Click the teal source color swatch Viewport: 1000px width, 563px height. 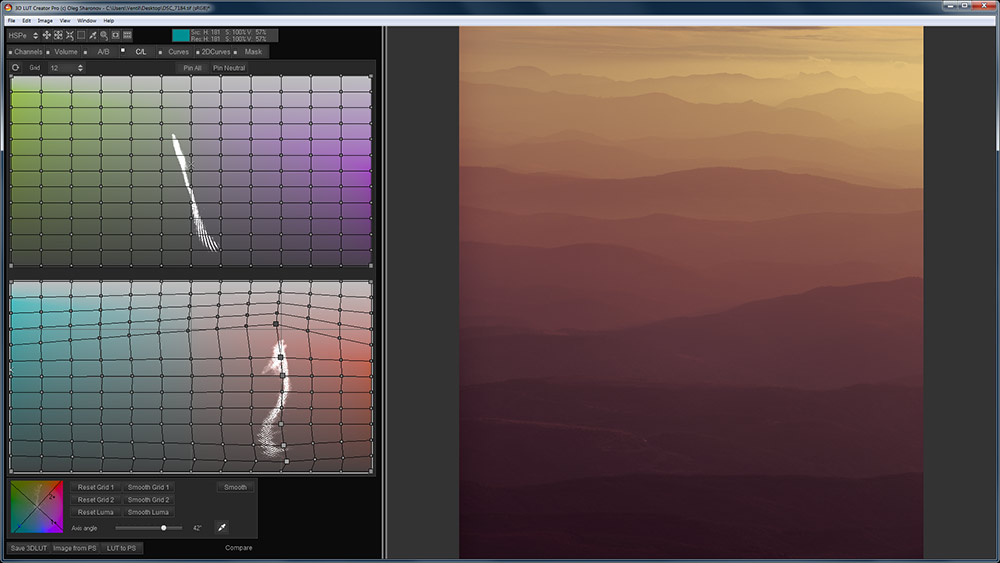tap(180, 35)
